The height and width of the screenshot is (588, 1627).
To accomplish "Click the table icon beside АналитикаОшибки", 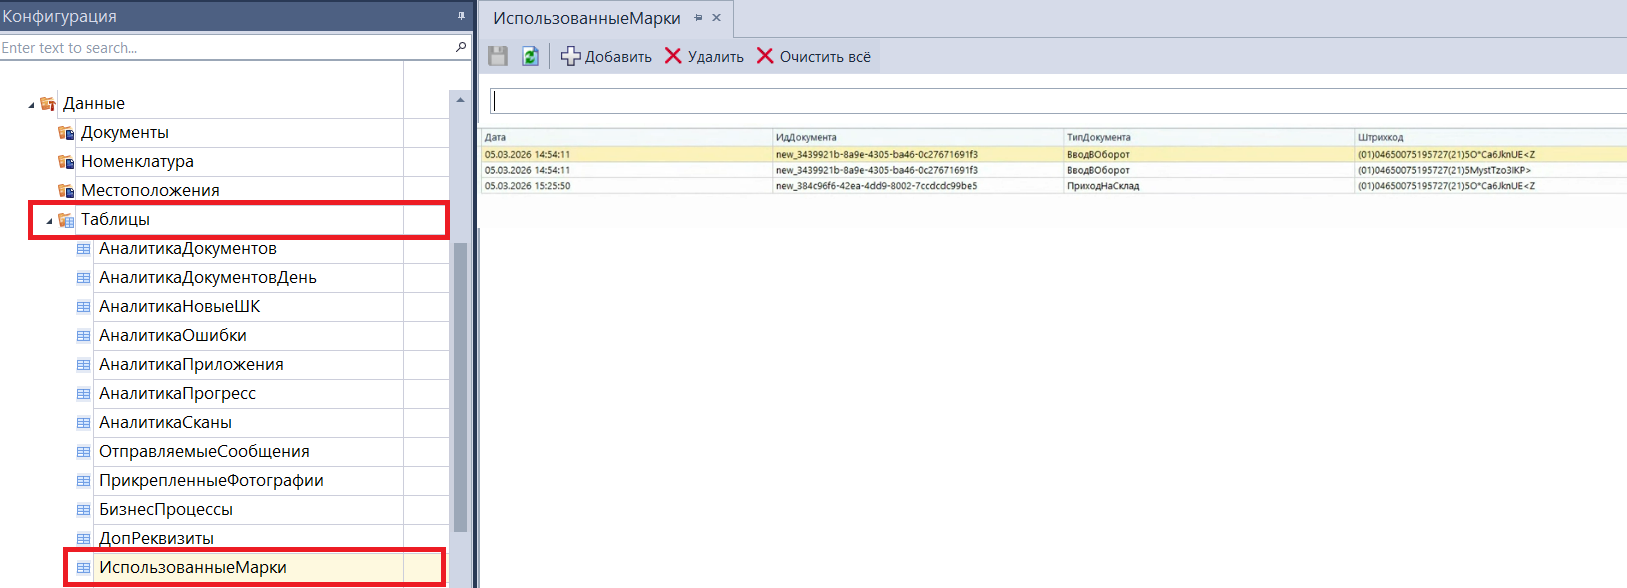I will (84, 336).
